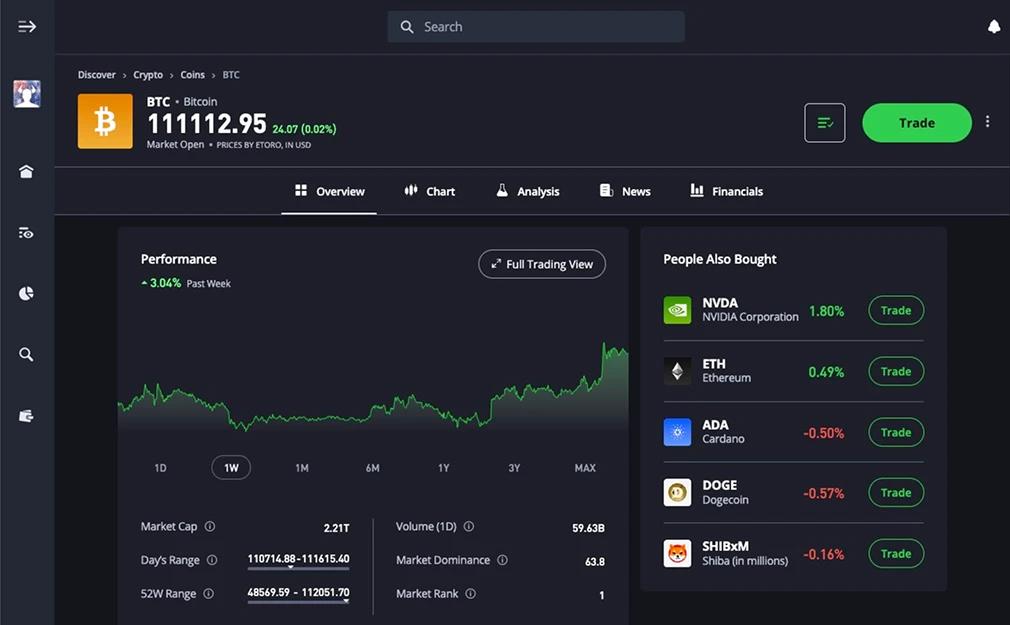1010x625 pixels.
Task: Open the Watchlist eye icon in sidebar
Action: [x=26, y=233]
